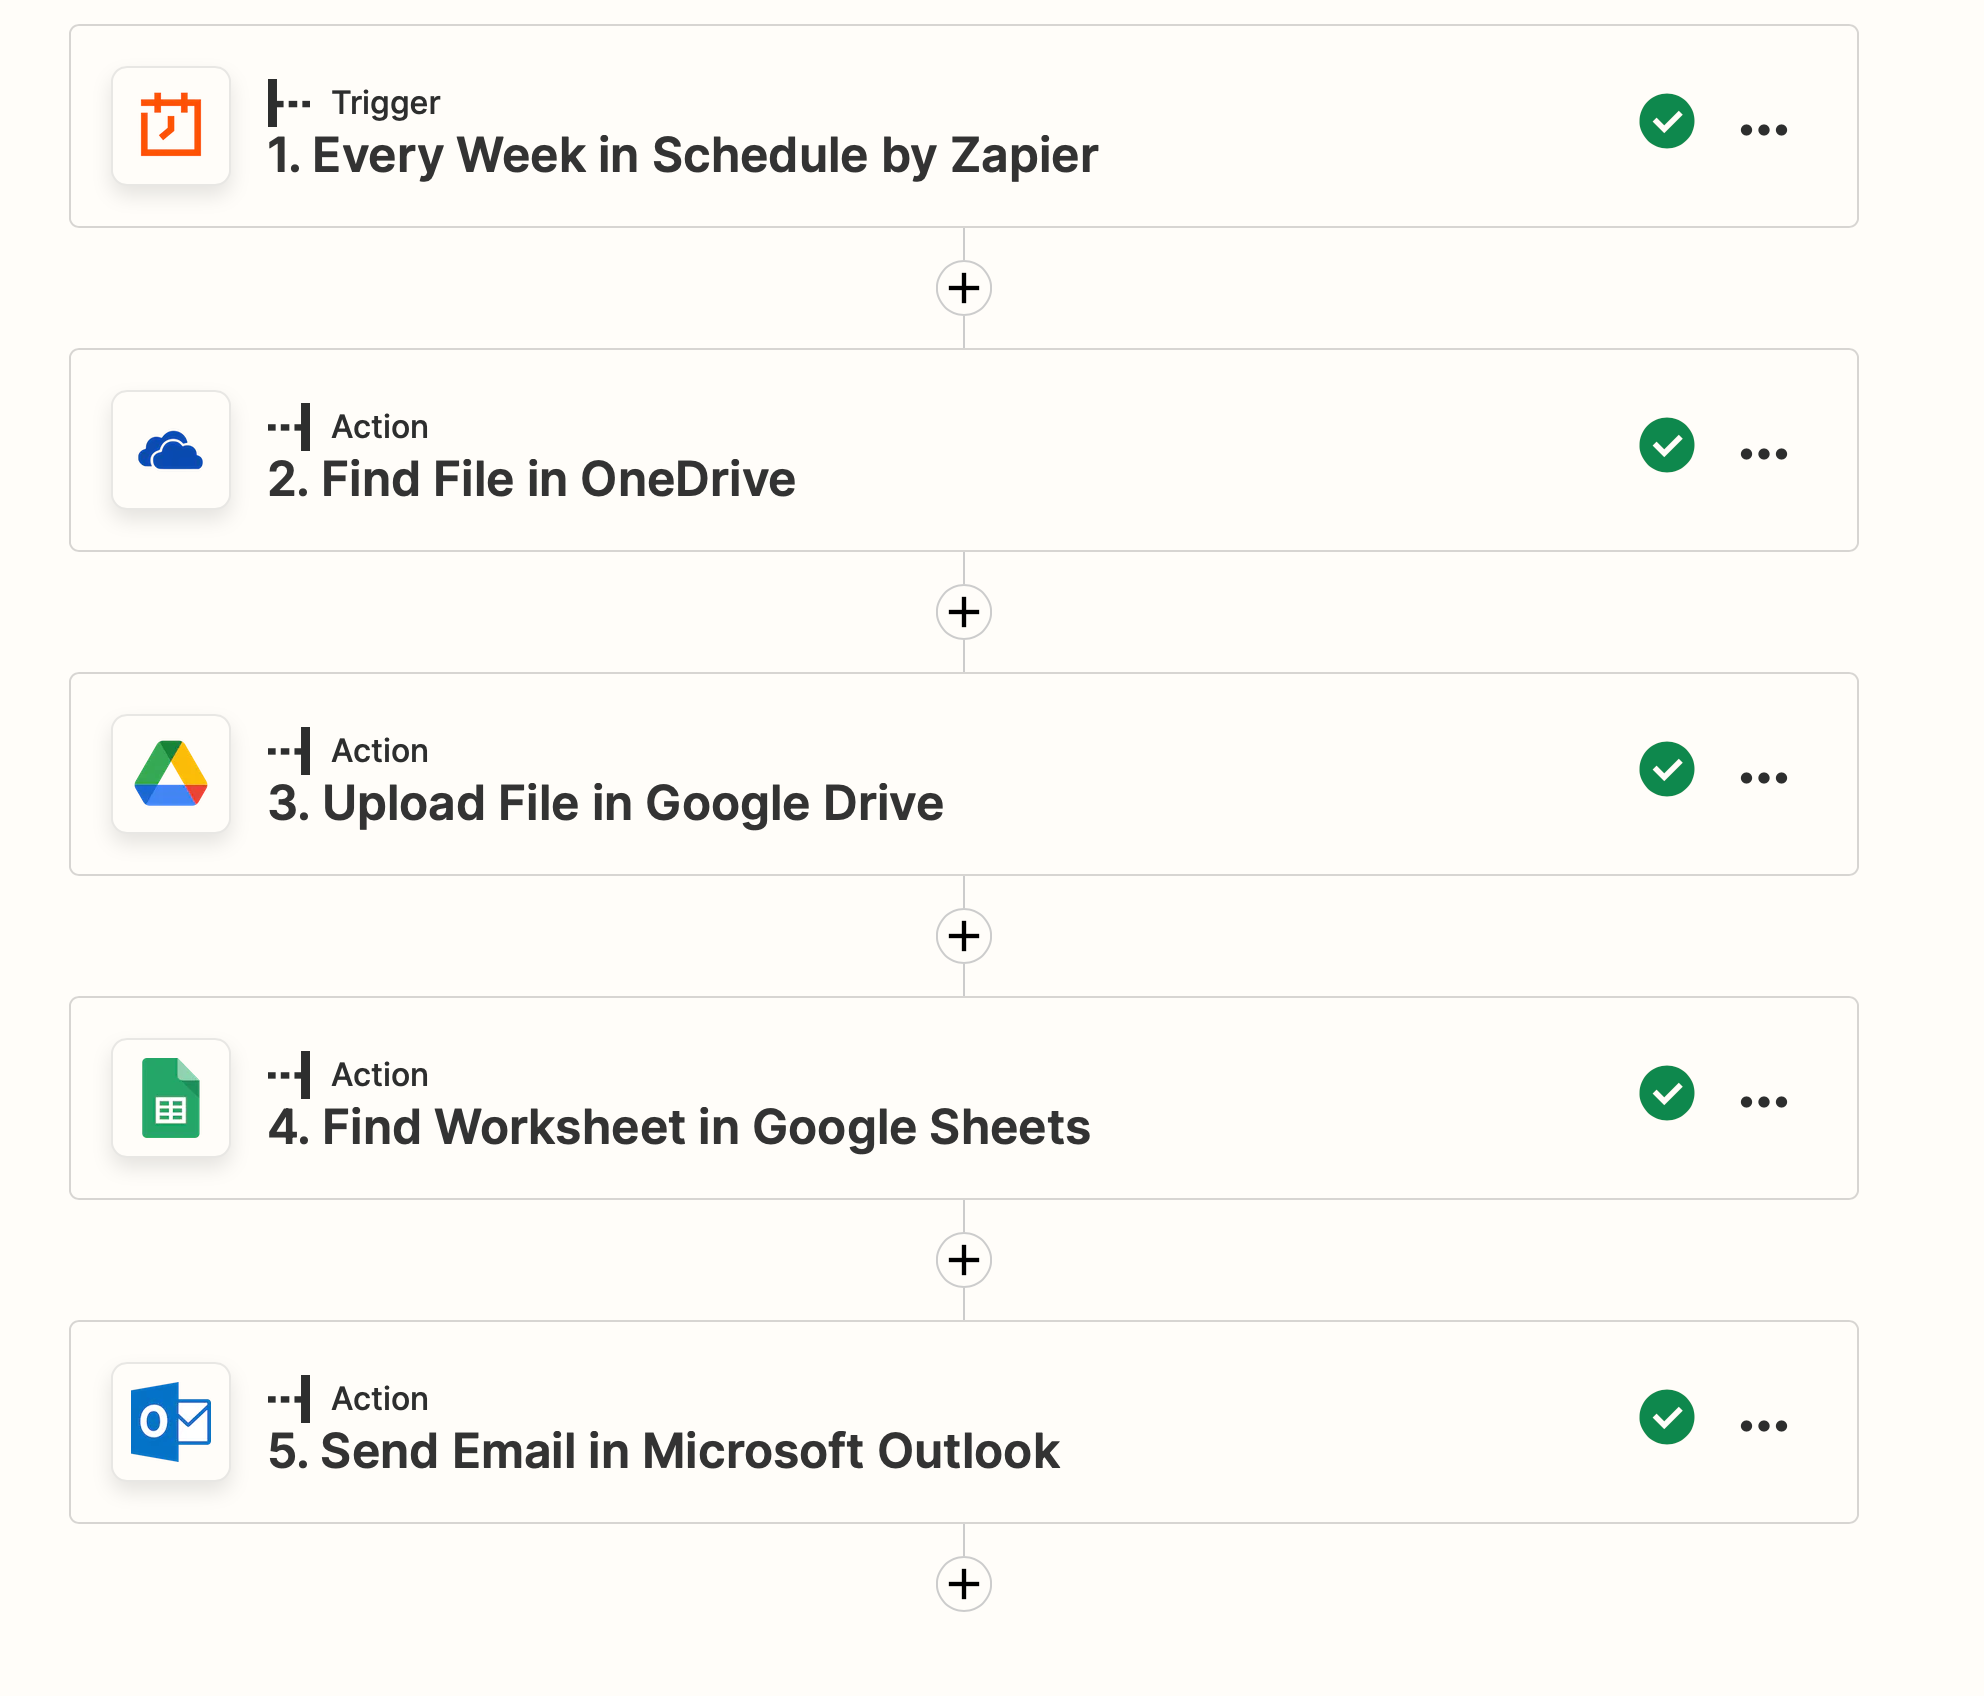
Task: Click the Google Sheets app icon
Action: point(171,1098)
